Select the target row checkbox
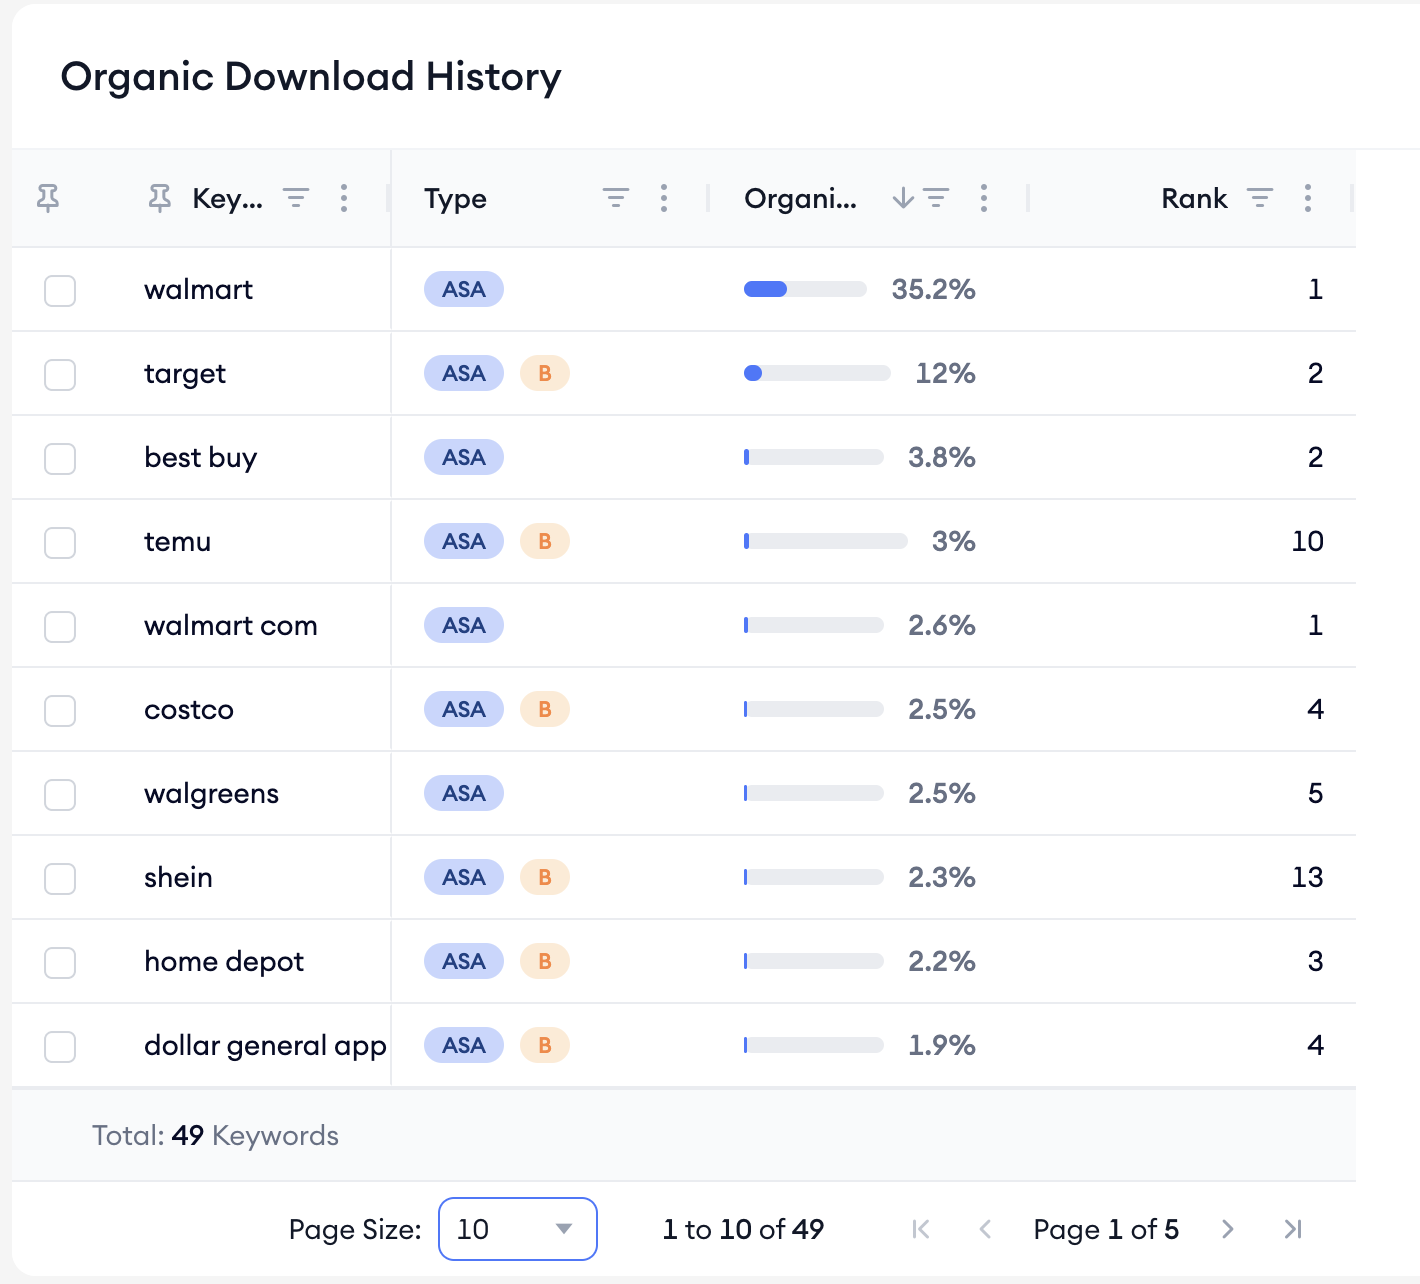This screenshot has height=1284, width=1420. click(60, 375)
